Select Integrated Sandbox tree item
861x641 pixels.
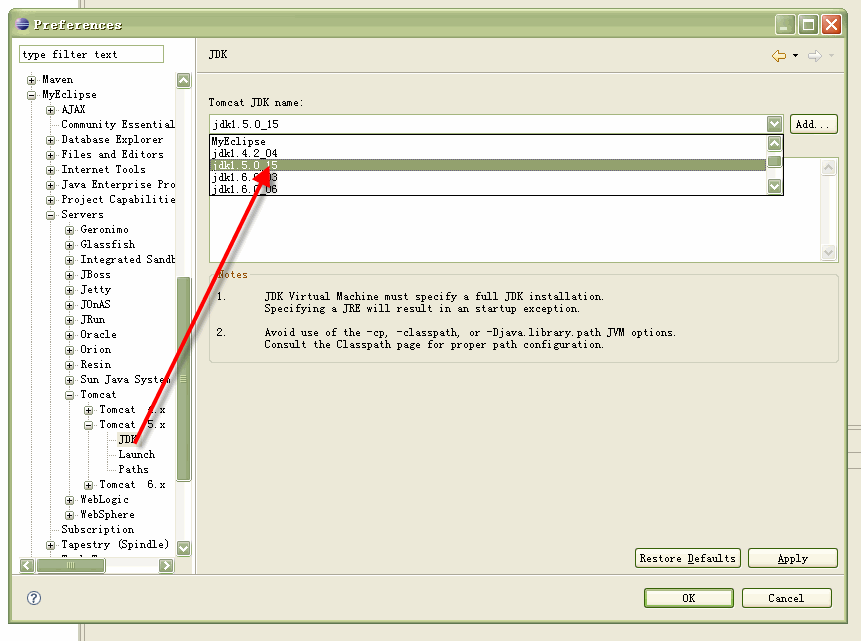pyautogui.click(x=127, y=259)
